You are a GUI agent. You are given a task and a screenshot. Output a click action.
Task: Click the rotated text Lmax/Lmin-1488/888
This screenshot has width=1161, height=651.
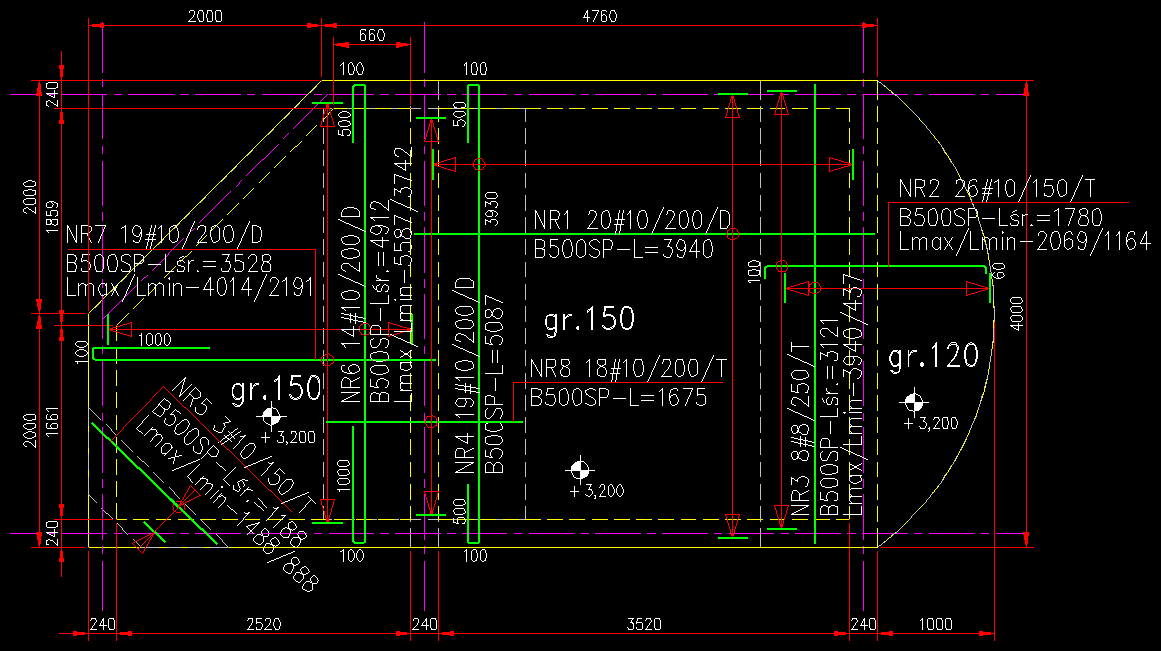click(x=228, y=508)
